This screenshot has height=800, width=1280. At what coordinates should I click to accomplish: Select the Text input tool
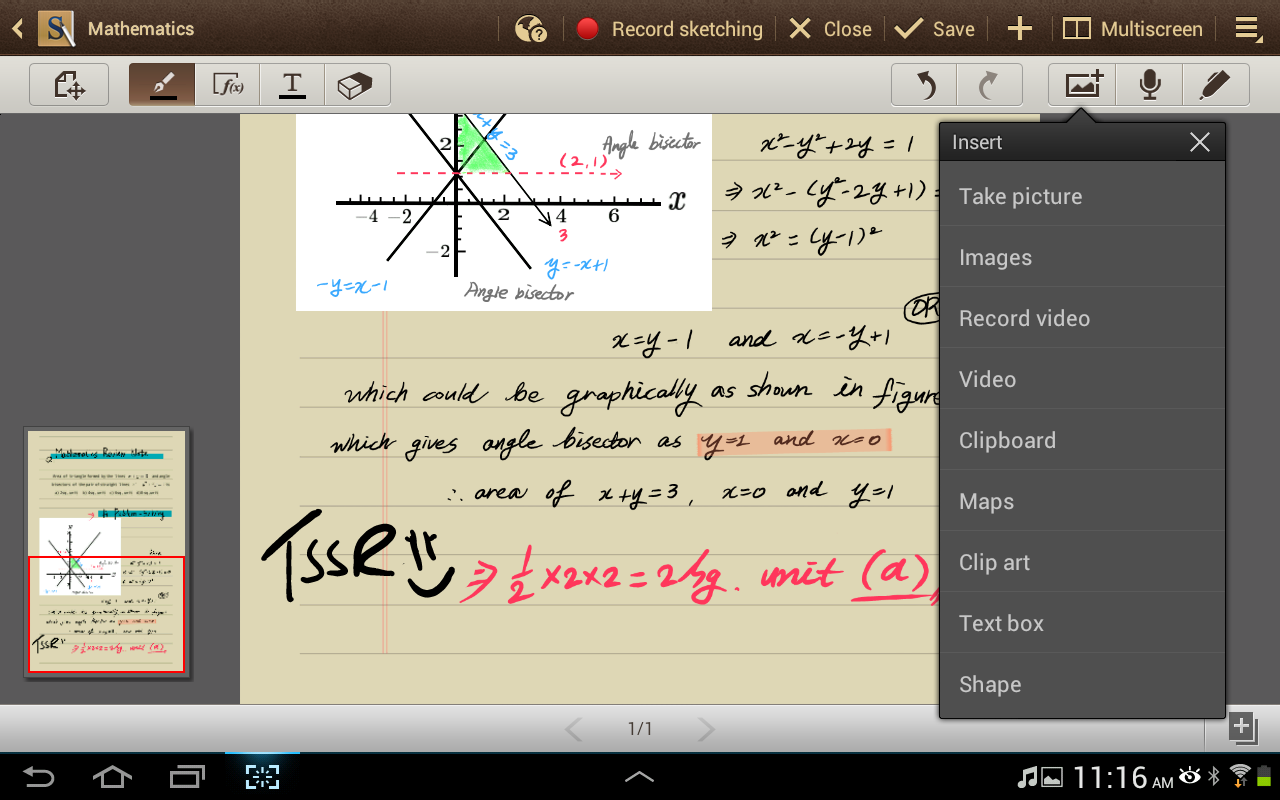[292, 85]
